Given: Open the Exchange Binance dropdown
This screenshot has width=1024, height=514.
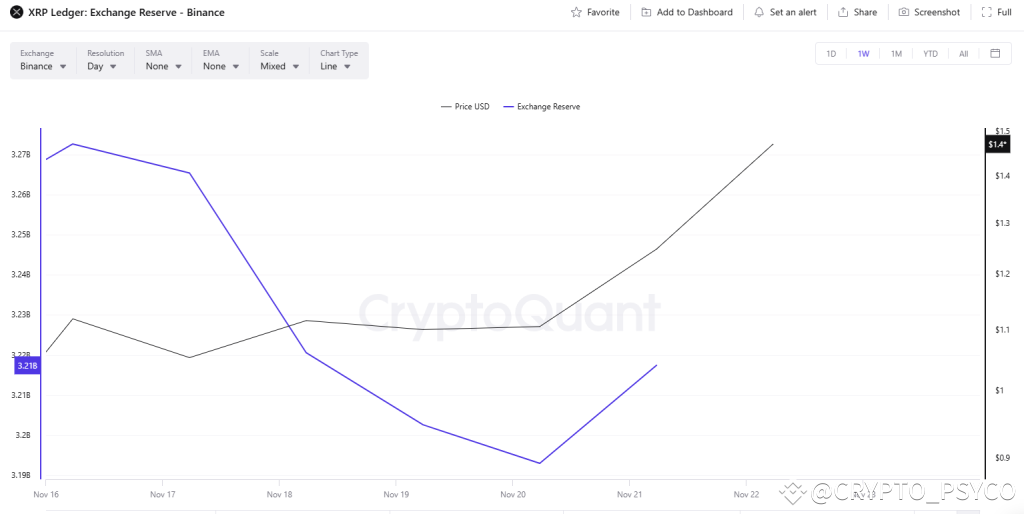Looking at the screenshot, I should coord(43,66).
